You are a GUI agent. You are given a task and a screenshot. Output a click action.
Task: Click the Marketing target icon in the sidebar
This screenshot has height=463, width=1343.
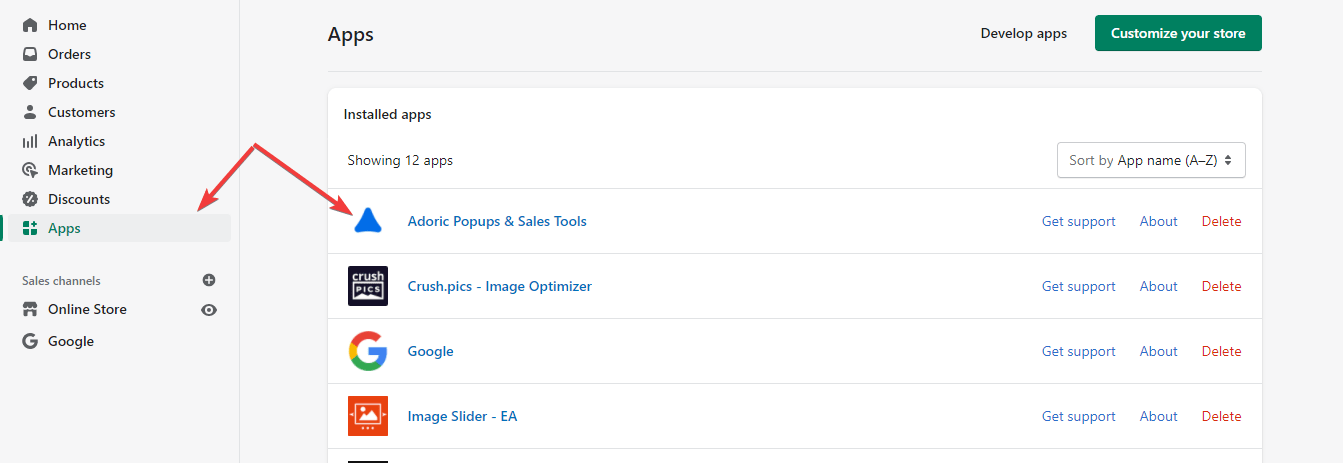point(30,170)
